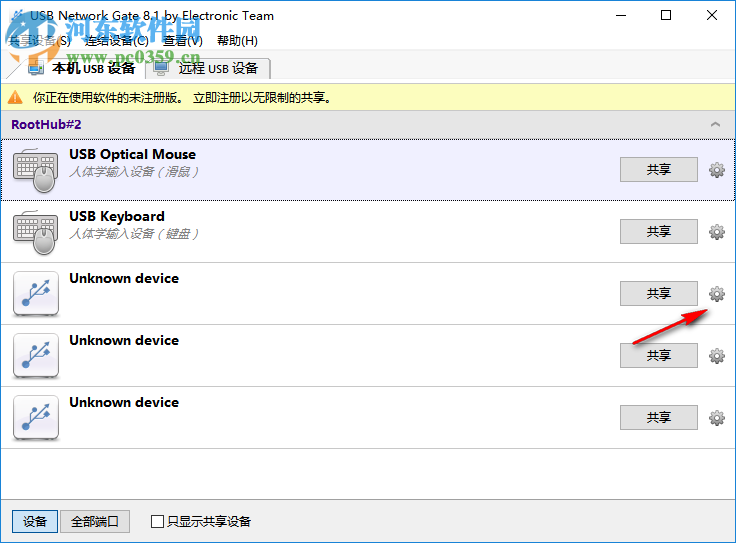Click the RootHub#2 header label
736x543 pixels.
pyautogui.click(x=46, y=124)
